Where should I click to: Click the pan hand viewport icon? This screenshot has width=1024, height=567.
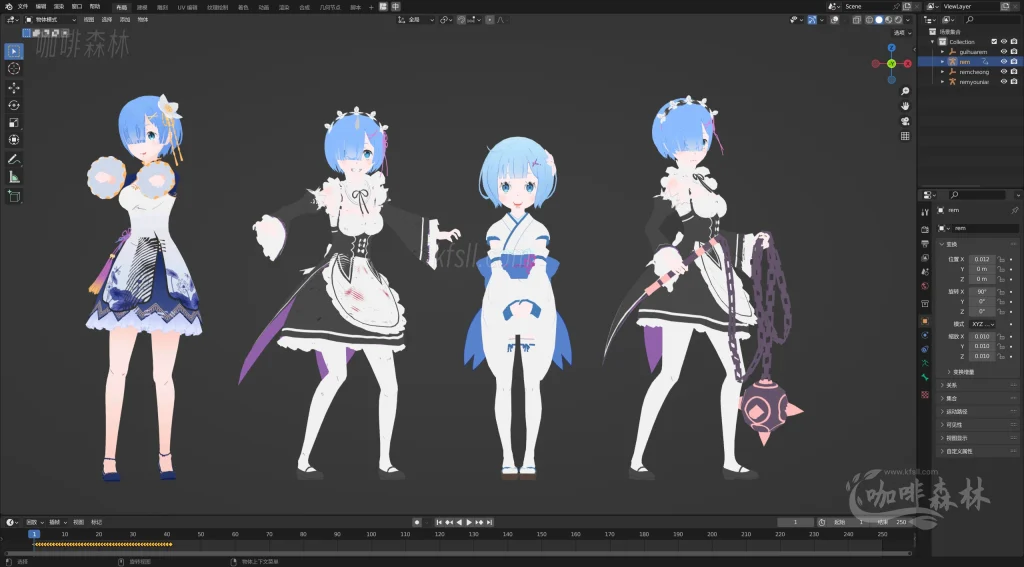click(x=905, y=106)
